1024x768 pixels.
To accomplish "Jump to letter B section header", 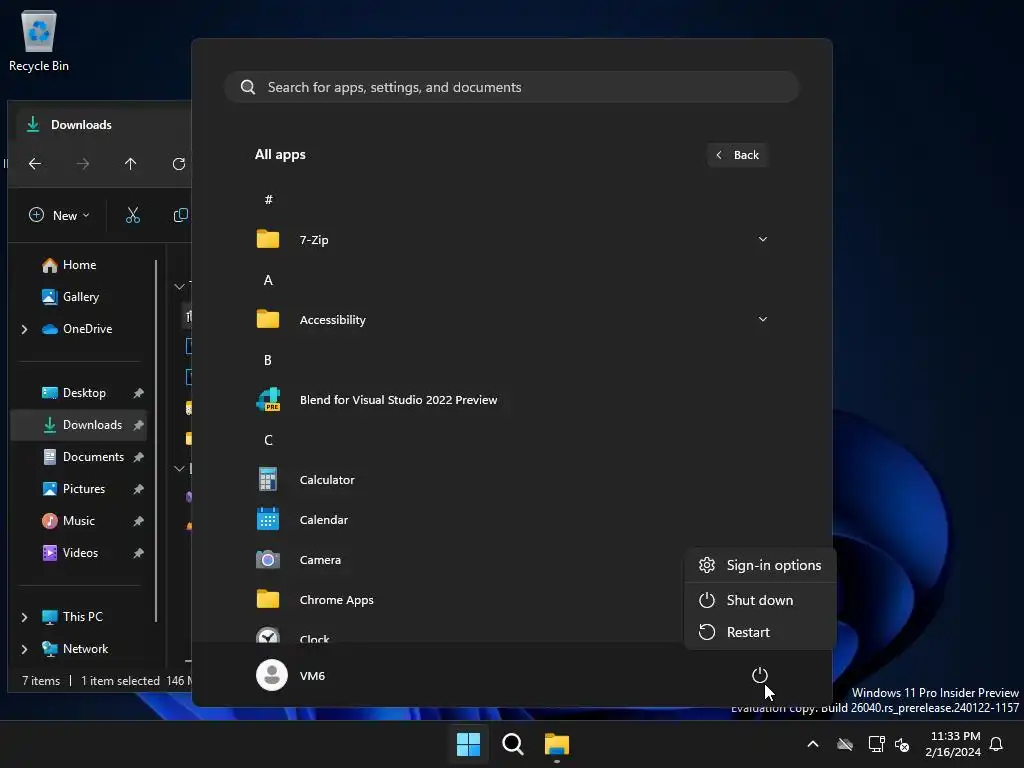I will pos(268,360).
